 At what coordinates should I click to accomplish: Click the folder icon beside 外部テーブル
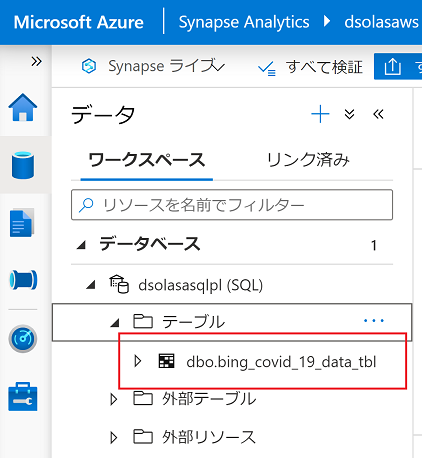coord(143,398)
